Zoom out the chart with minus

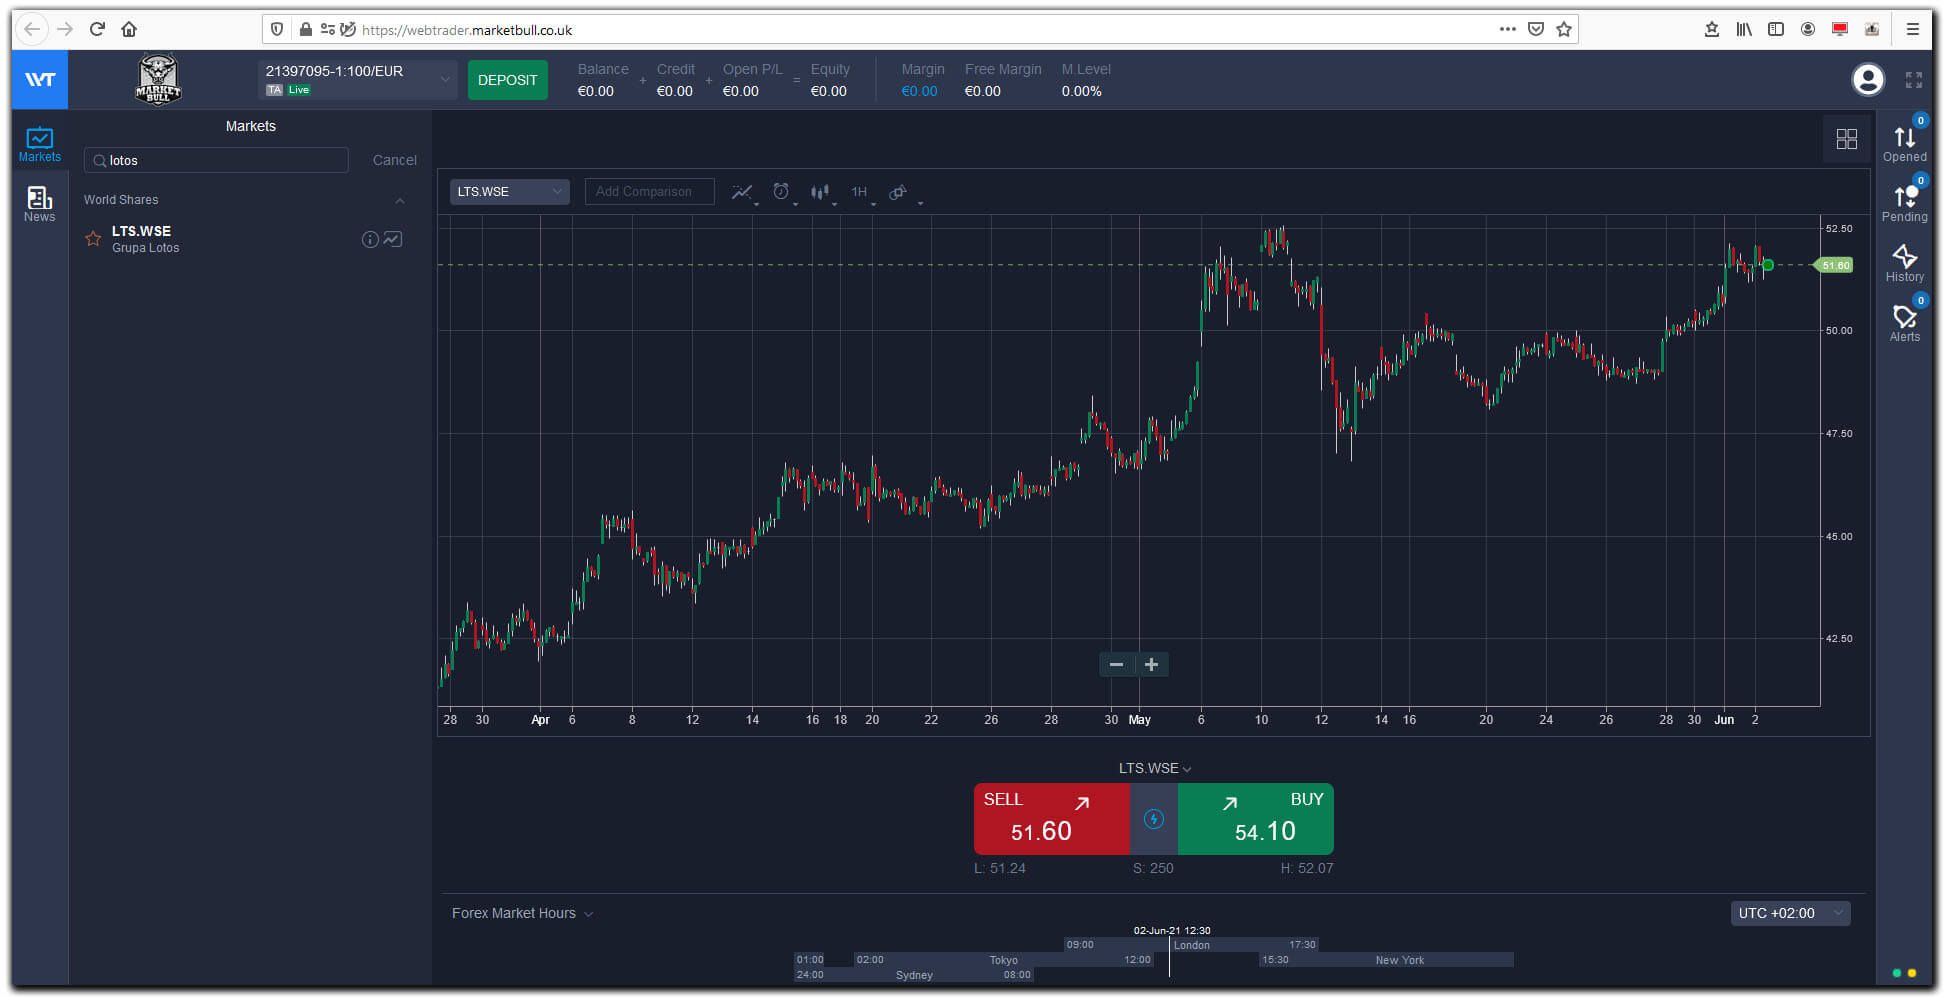(x=1117, y=664)
